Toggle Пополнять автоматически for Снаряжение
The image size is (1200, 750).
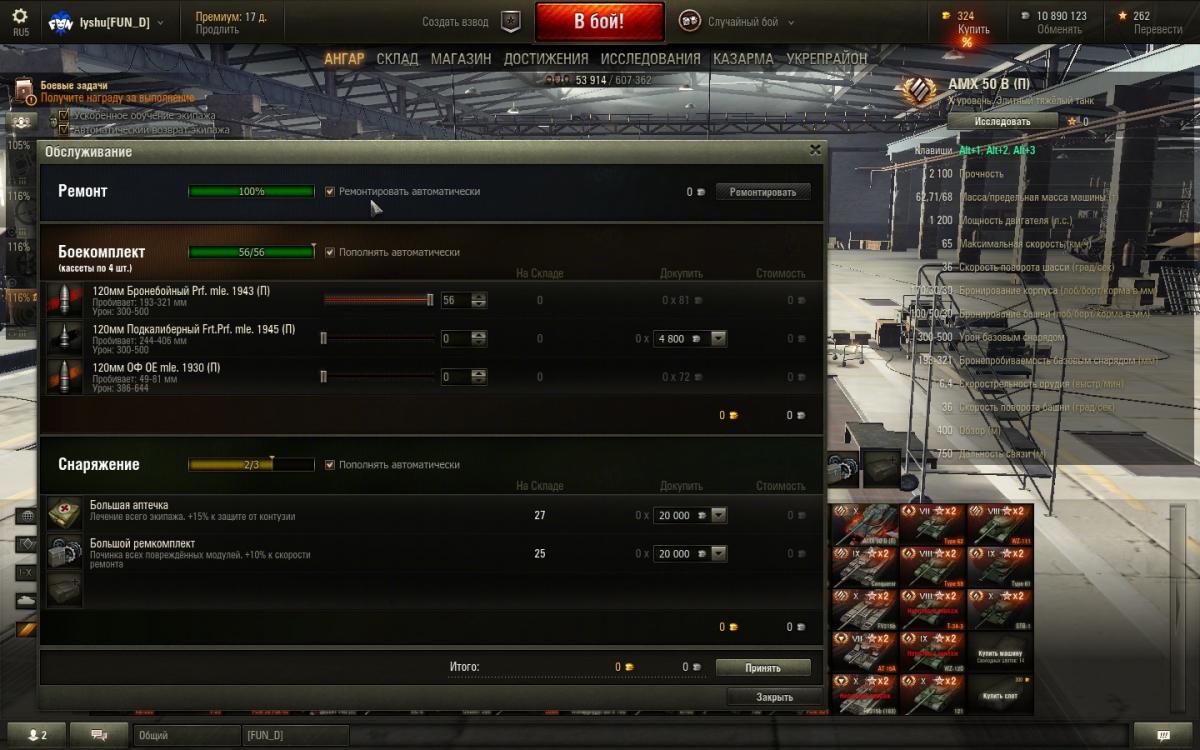click(330, 464)
